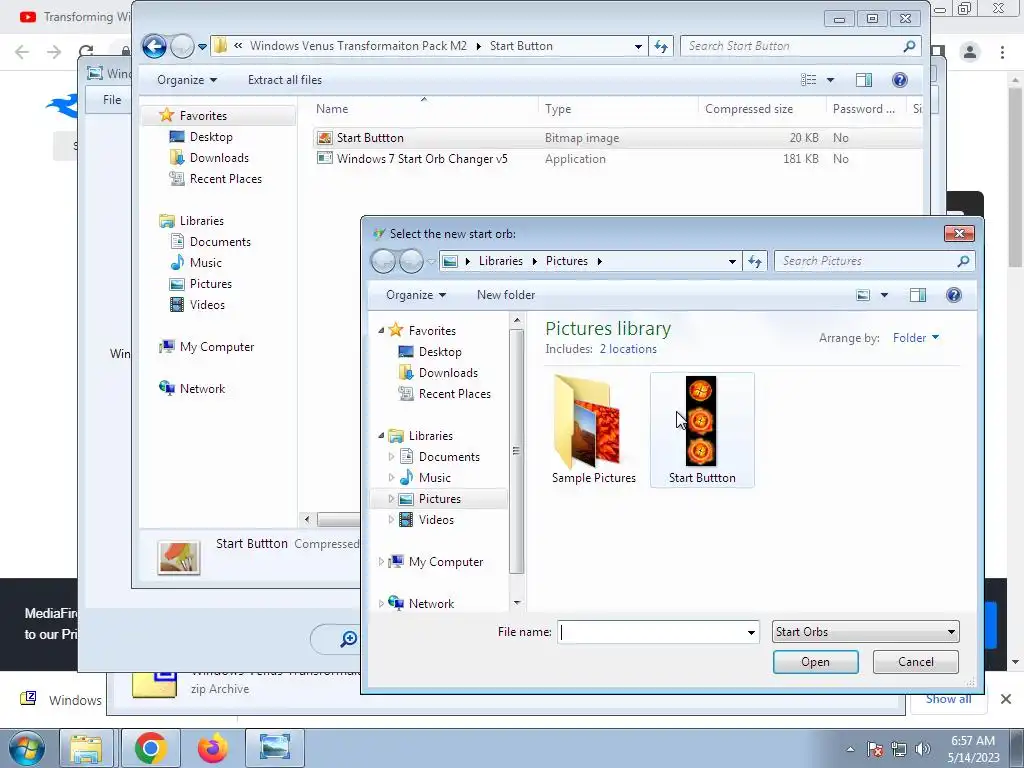Screen dimensions: 1024x768
Task: Cancel the start orb selection dialog
Action: click(x=915, y=662)
